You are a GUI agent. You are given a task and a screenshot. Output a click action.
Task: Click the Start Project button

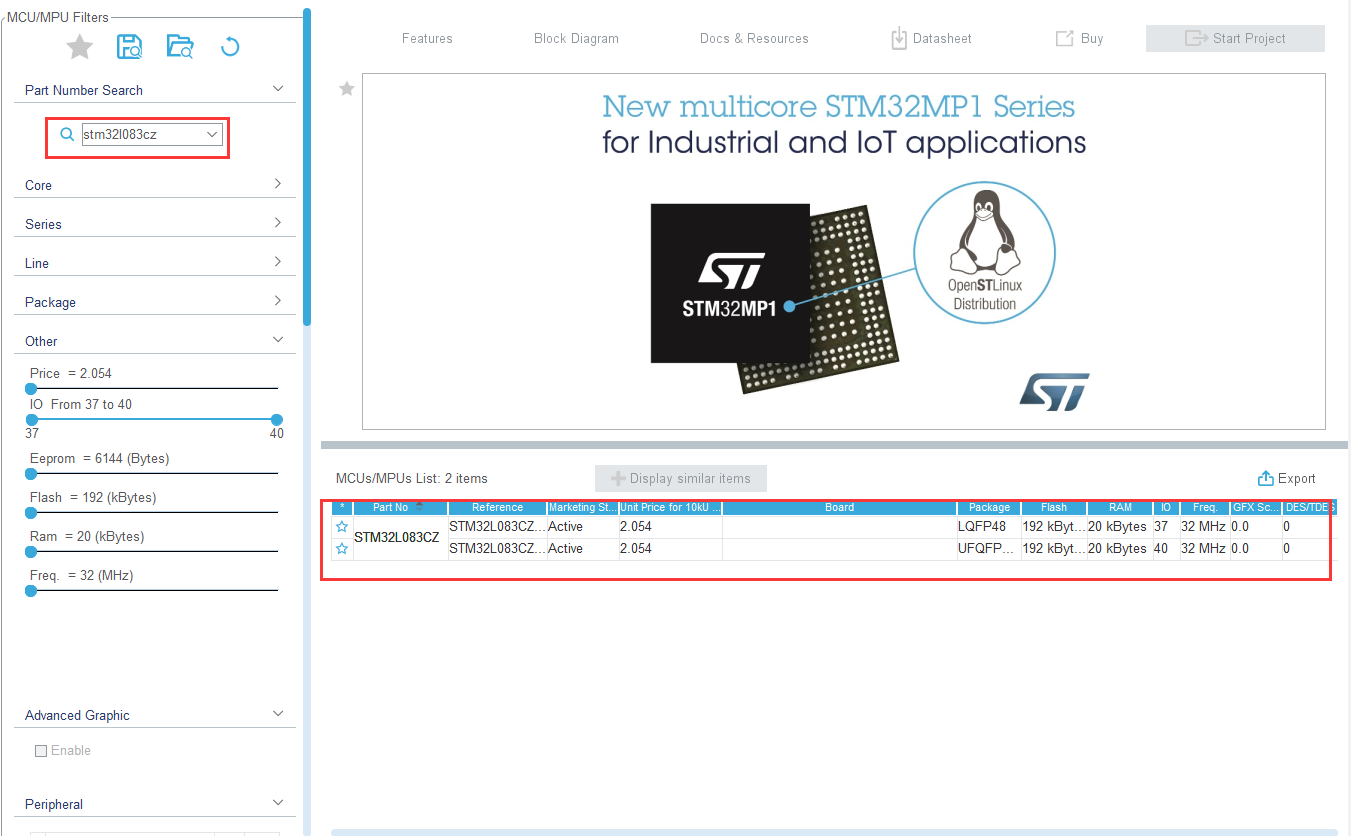1235,38
